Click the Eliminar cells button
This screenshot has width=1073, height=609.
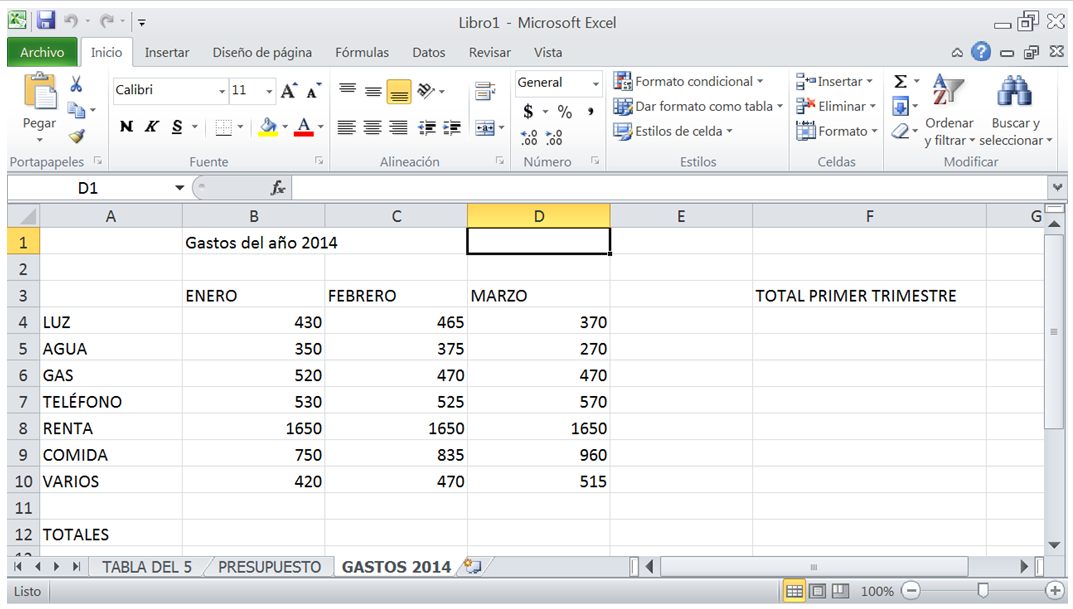point(836,106)
